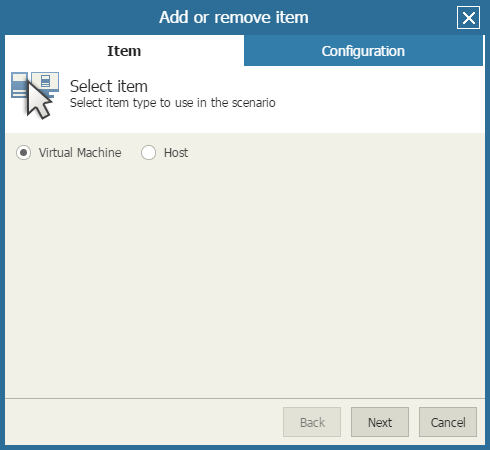Click the Next button
This screenshot has width=490, height=450.
click(x=380, y=422)
